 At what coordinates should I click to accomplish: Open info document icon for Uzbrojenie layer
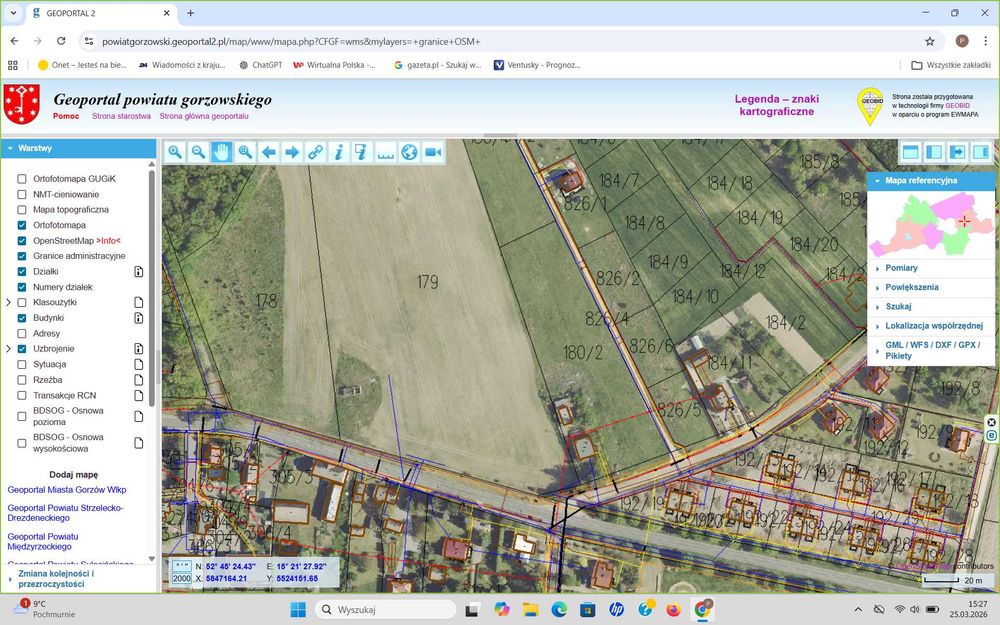(x=138, y=349)
